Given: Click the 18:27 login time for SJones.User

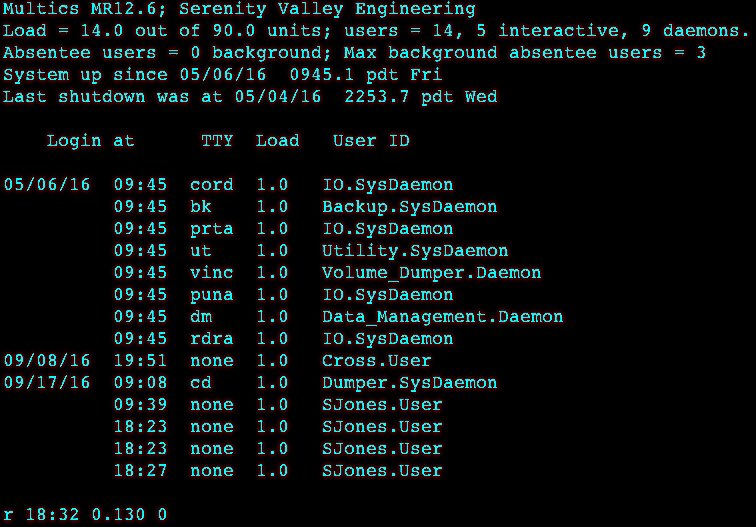Looking at the screenshot, I should point(140,471).
